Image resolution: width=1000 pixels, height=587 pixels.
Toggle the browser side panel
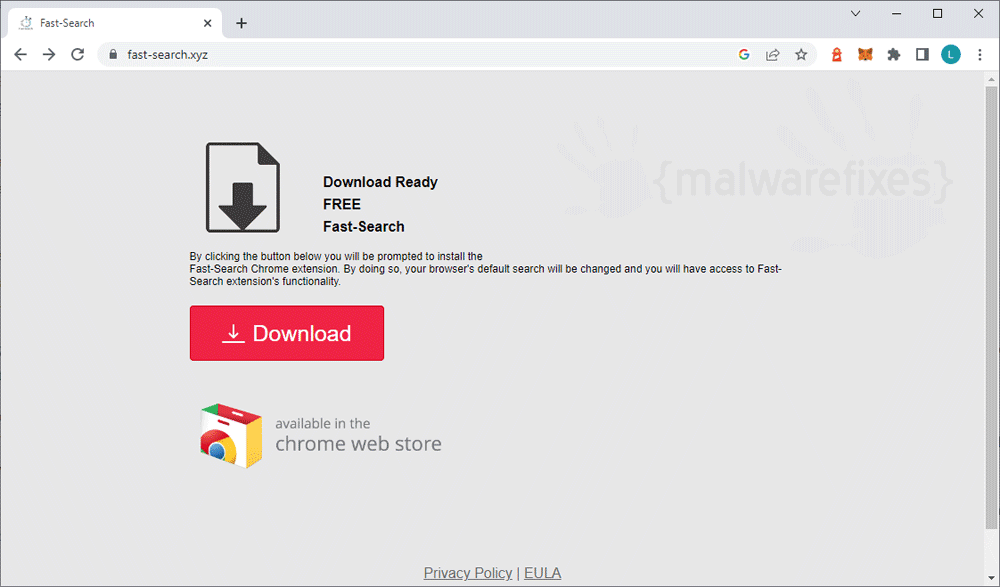pyautogui.click(x=922, y=55)
